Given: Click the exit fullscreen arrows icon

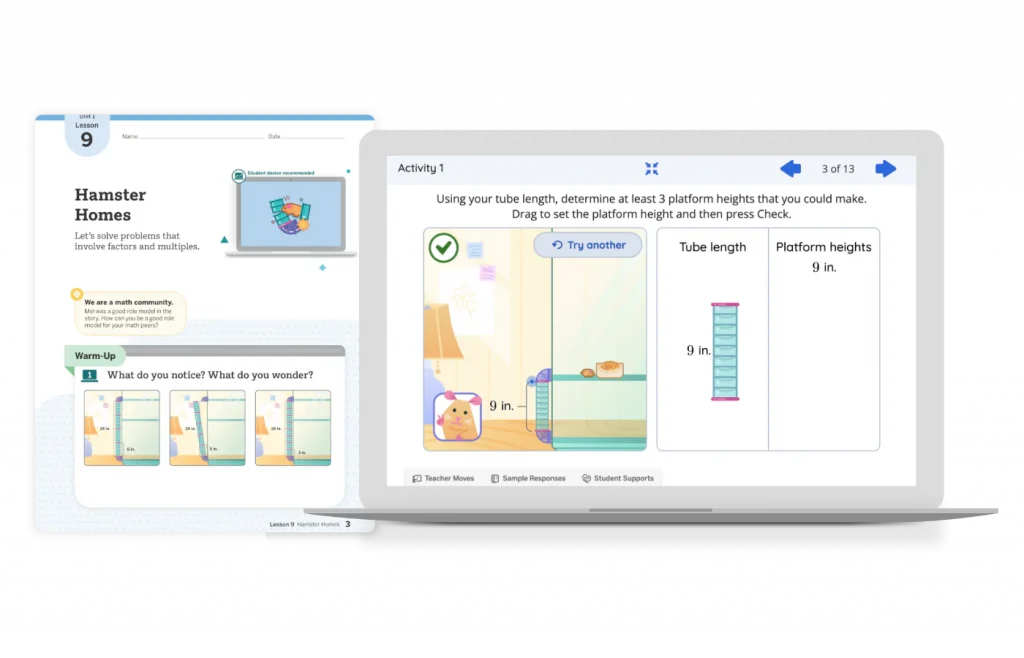Looking at the screenshot, I should point(652,168).
